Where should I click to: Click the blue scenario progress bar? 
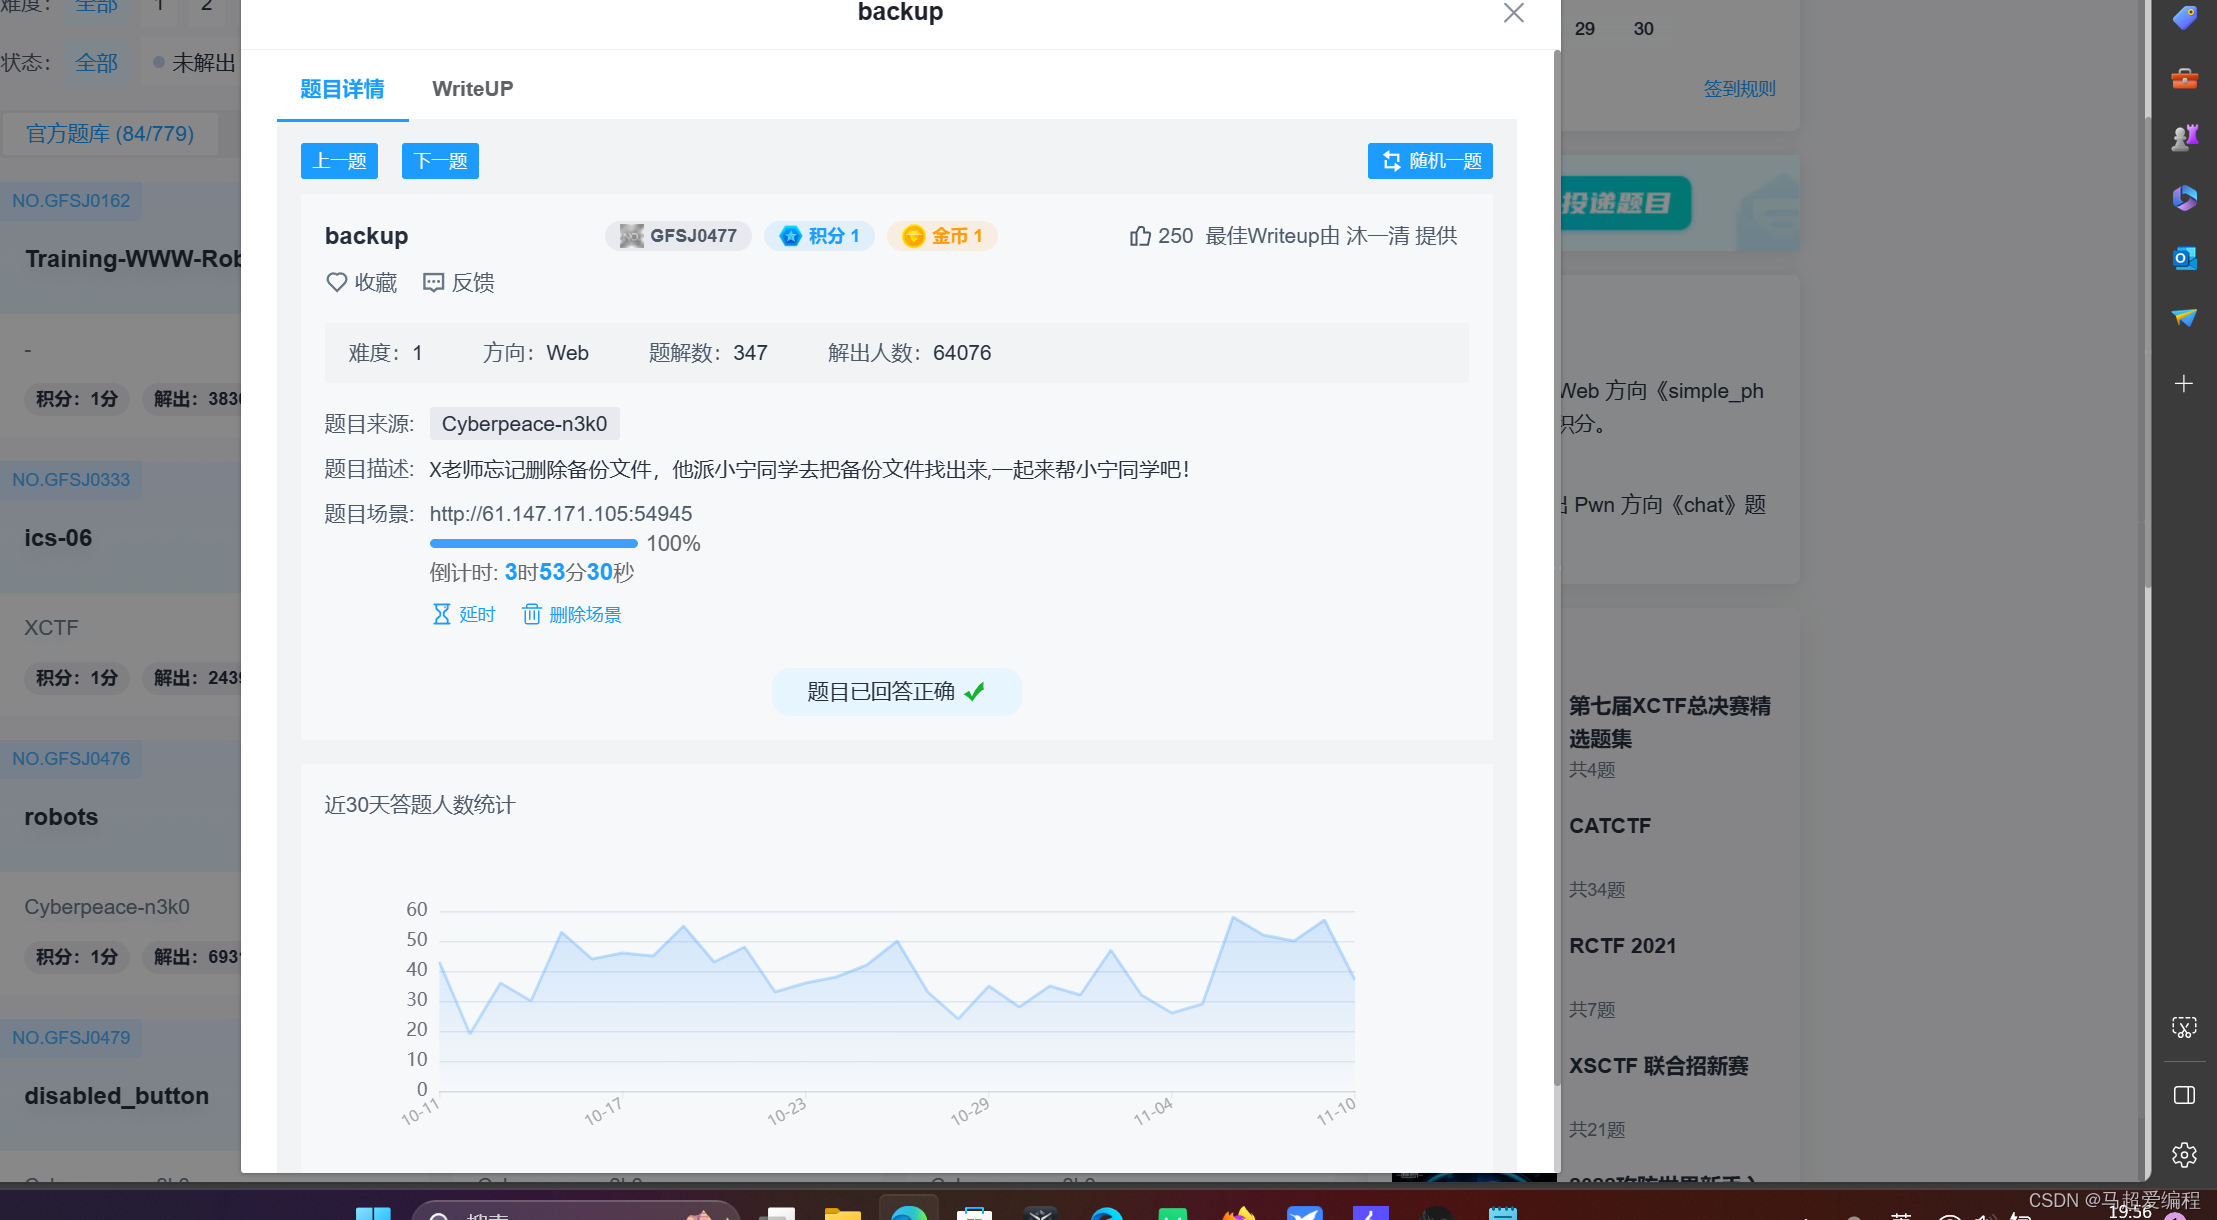point(533,543)
